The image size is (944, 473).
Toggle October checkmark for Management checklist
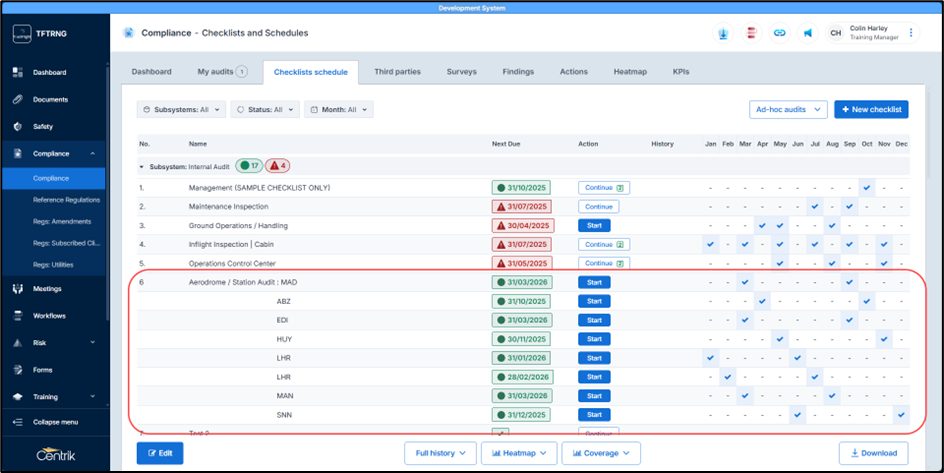(x=866, y=188)
